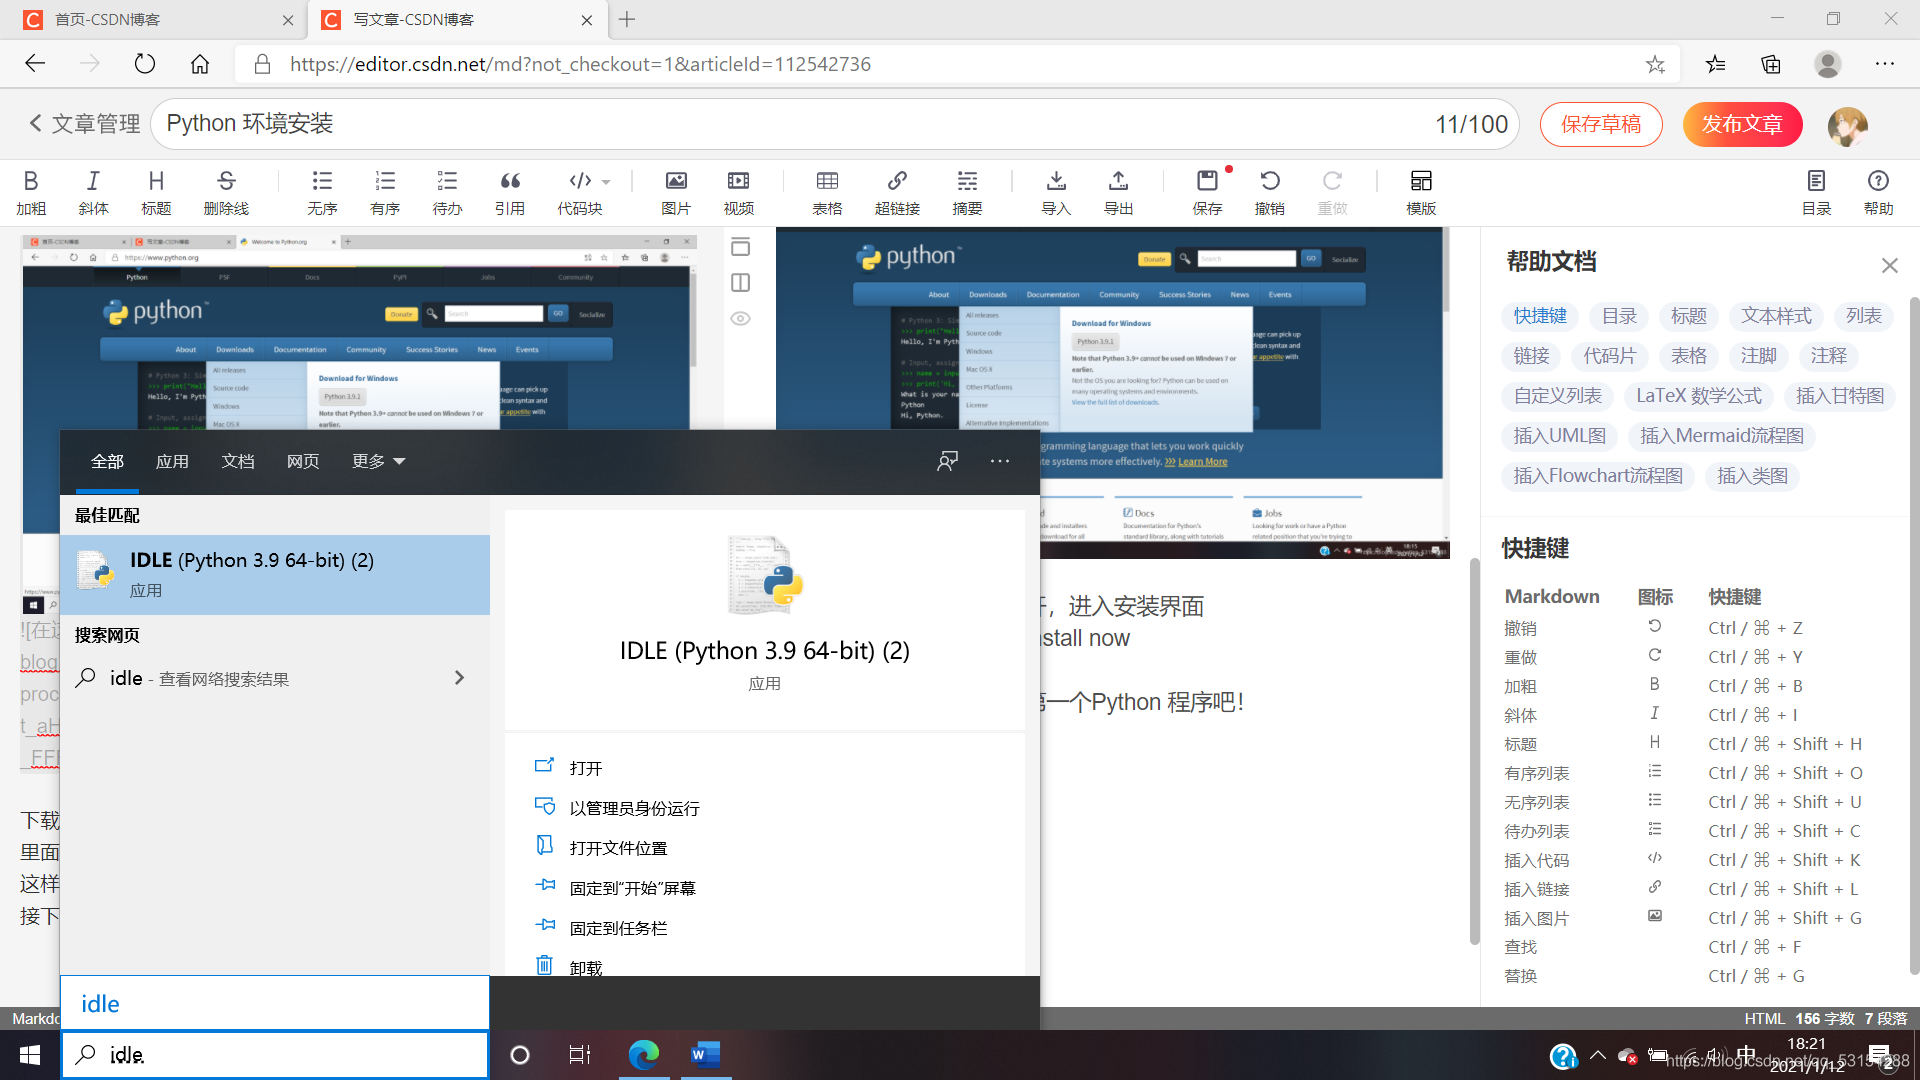
Task: Insert an ordered list (有序)
Action: click(385, 192)
